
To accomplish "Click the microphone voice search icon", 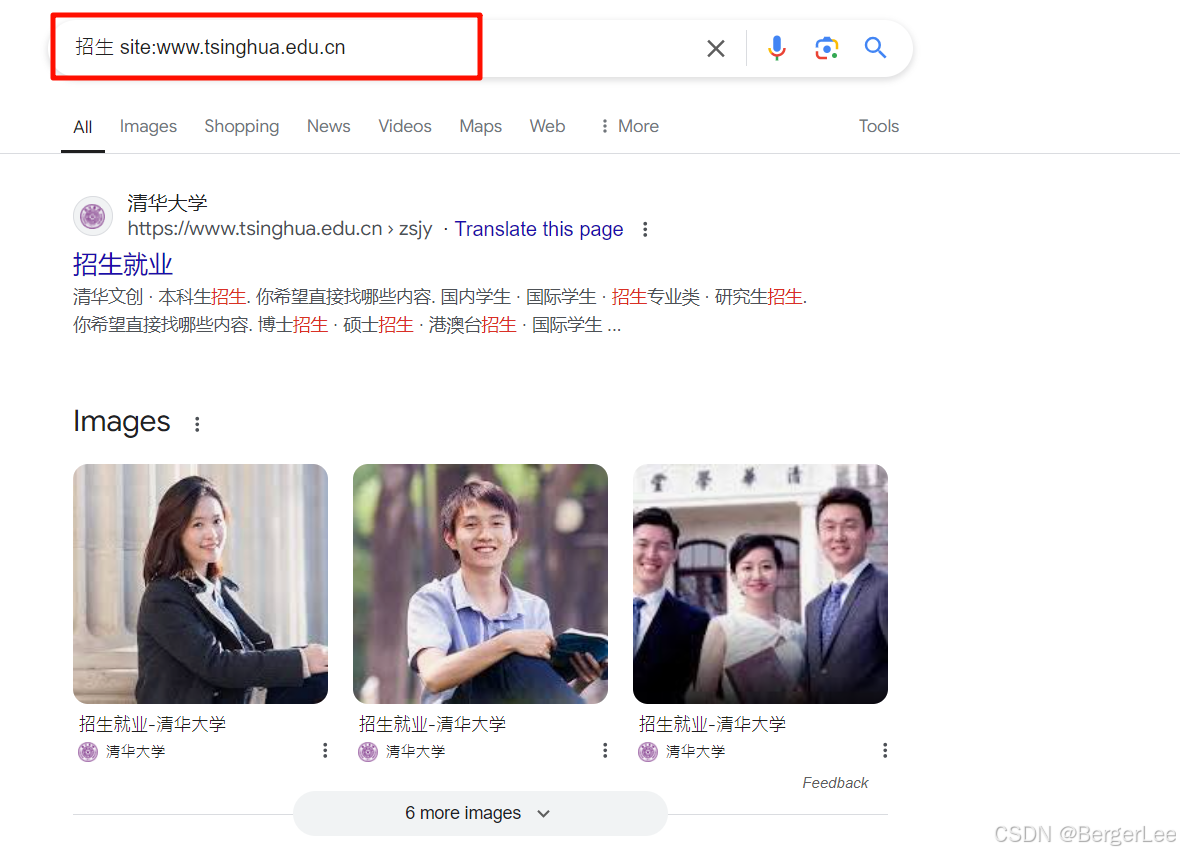I will tap(777, 48).
